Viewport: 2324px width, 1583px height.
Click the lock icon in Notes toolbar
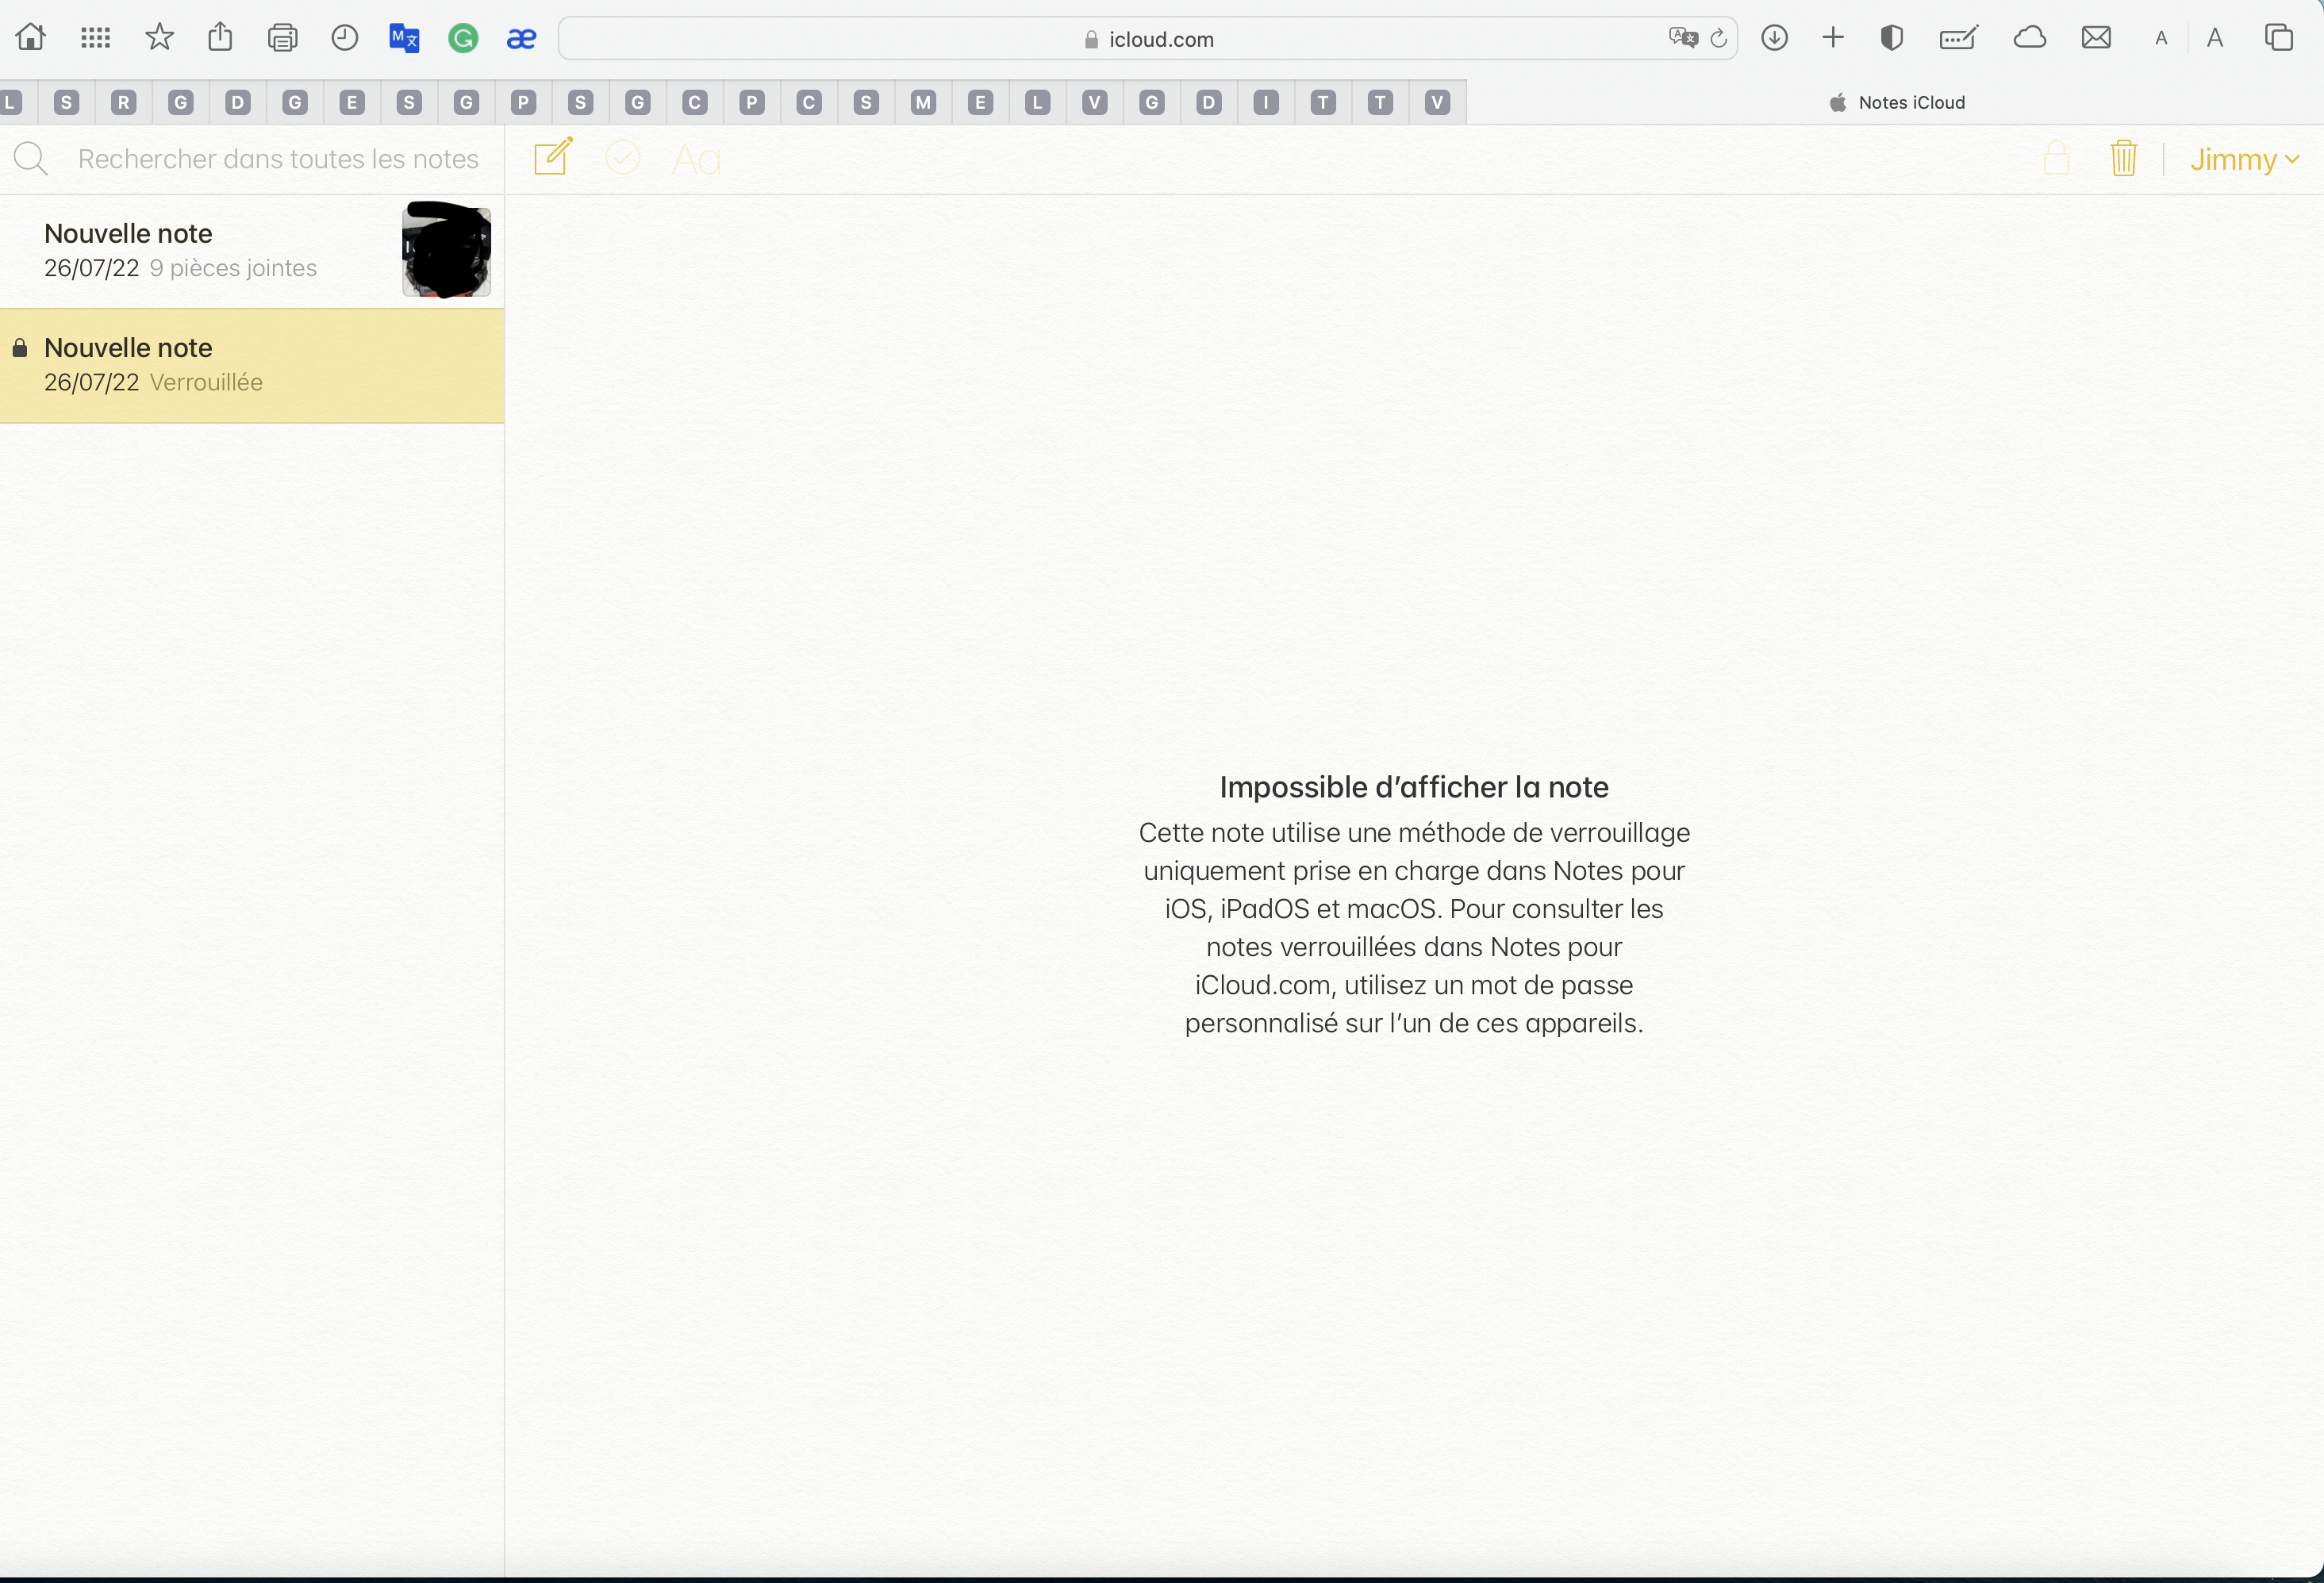tap(2056, 158)
